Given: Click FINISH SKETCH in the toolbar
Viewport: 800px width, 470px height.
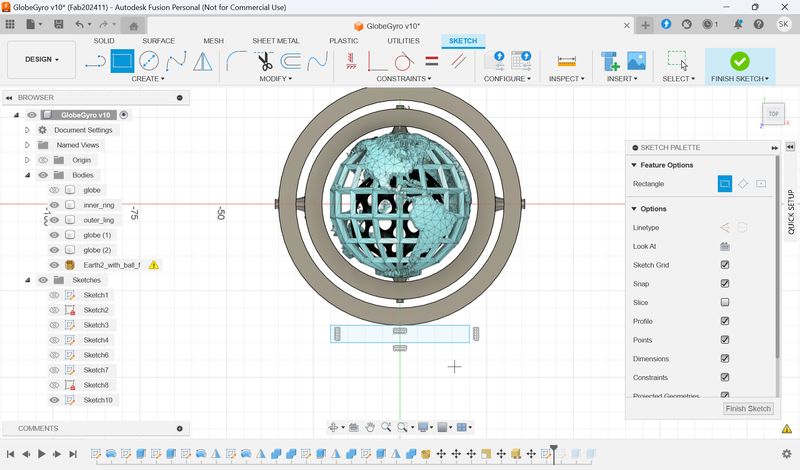Looking at the screenshot, I should click(x=740, y=66).
